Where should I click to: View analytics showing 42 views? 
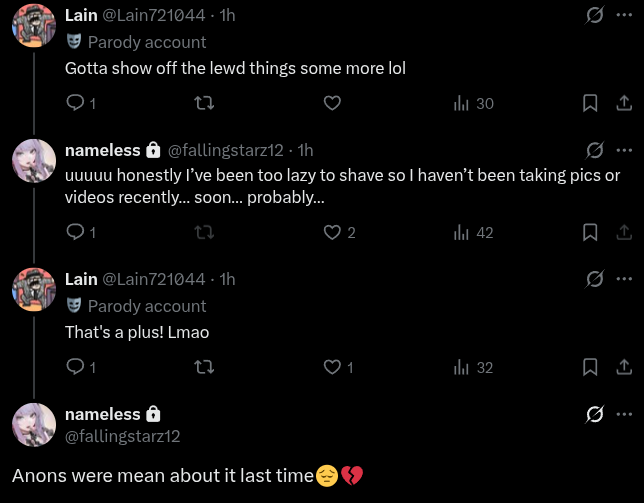tap(474, 232)
